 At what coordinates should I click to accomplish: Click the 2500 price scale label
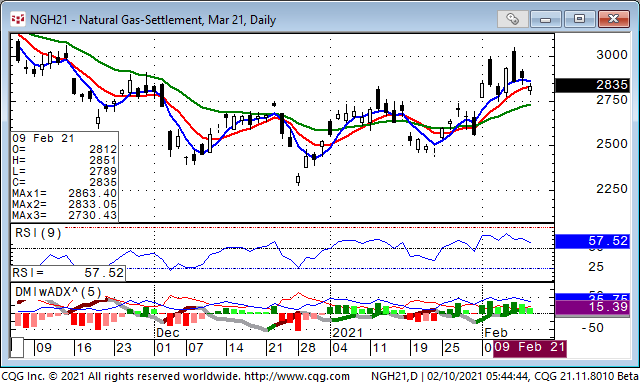611,144
